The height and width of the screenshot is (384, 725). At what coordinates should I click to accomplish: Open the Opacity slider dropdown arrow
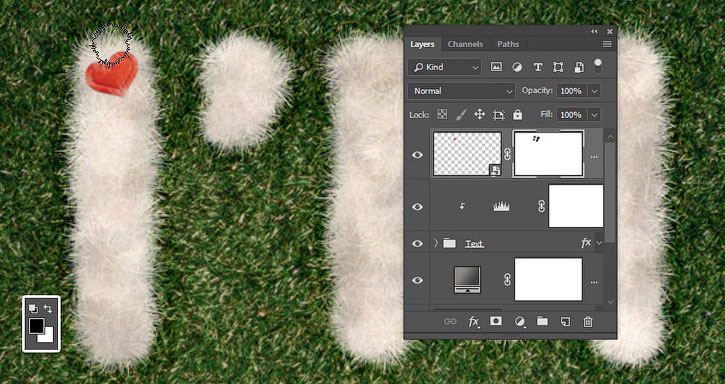(595, 91)
